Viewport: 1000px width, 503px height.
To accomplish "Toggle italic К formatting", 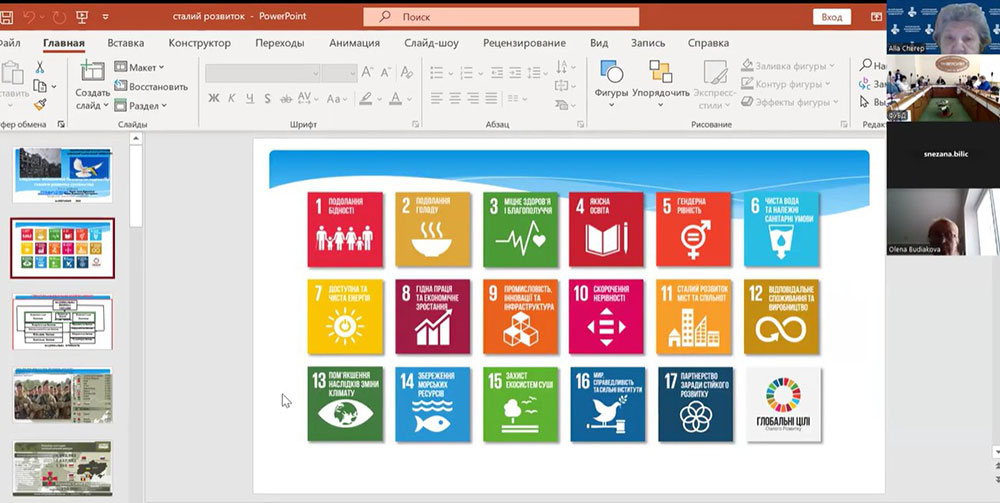I will click(232, 99).
